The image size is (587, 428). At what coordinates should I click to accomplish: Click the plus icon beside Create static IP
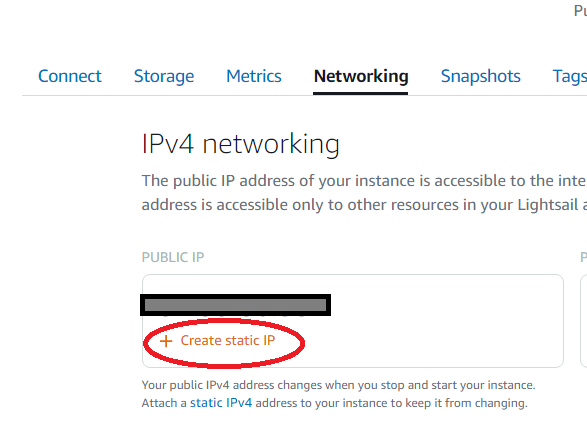[x=166, y=341]
